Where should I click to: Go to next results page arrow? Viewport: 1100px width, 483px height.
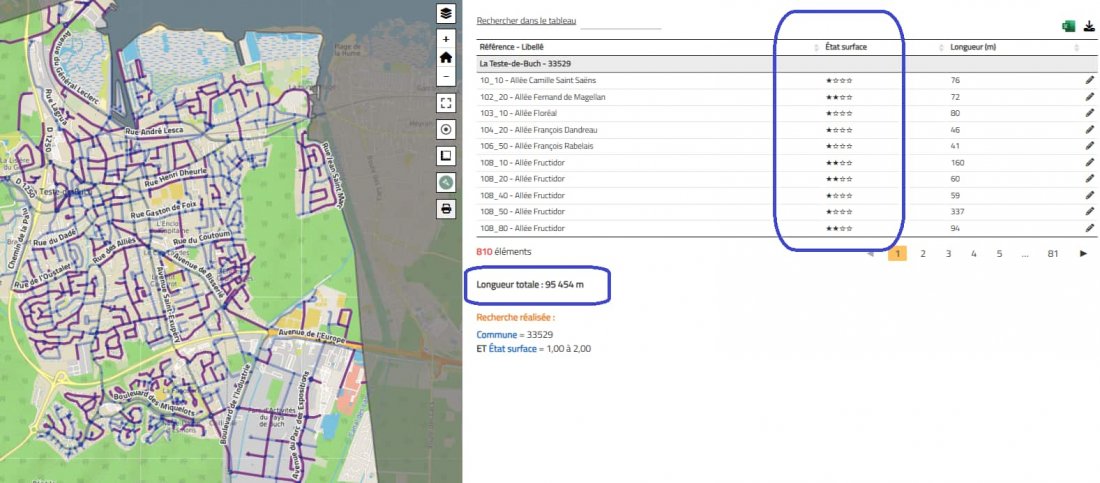(1083, 253)
